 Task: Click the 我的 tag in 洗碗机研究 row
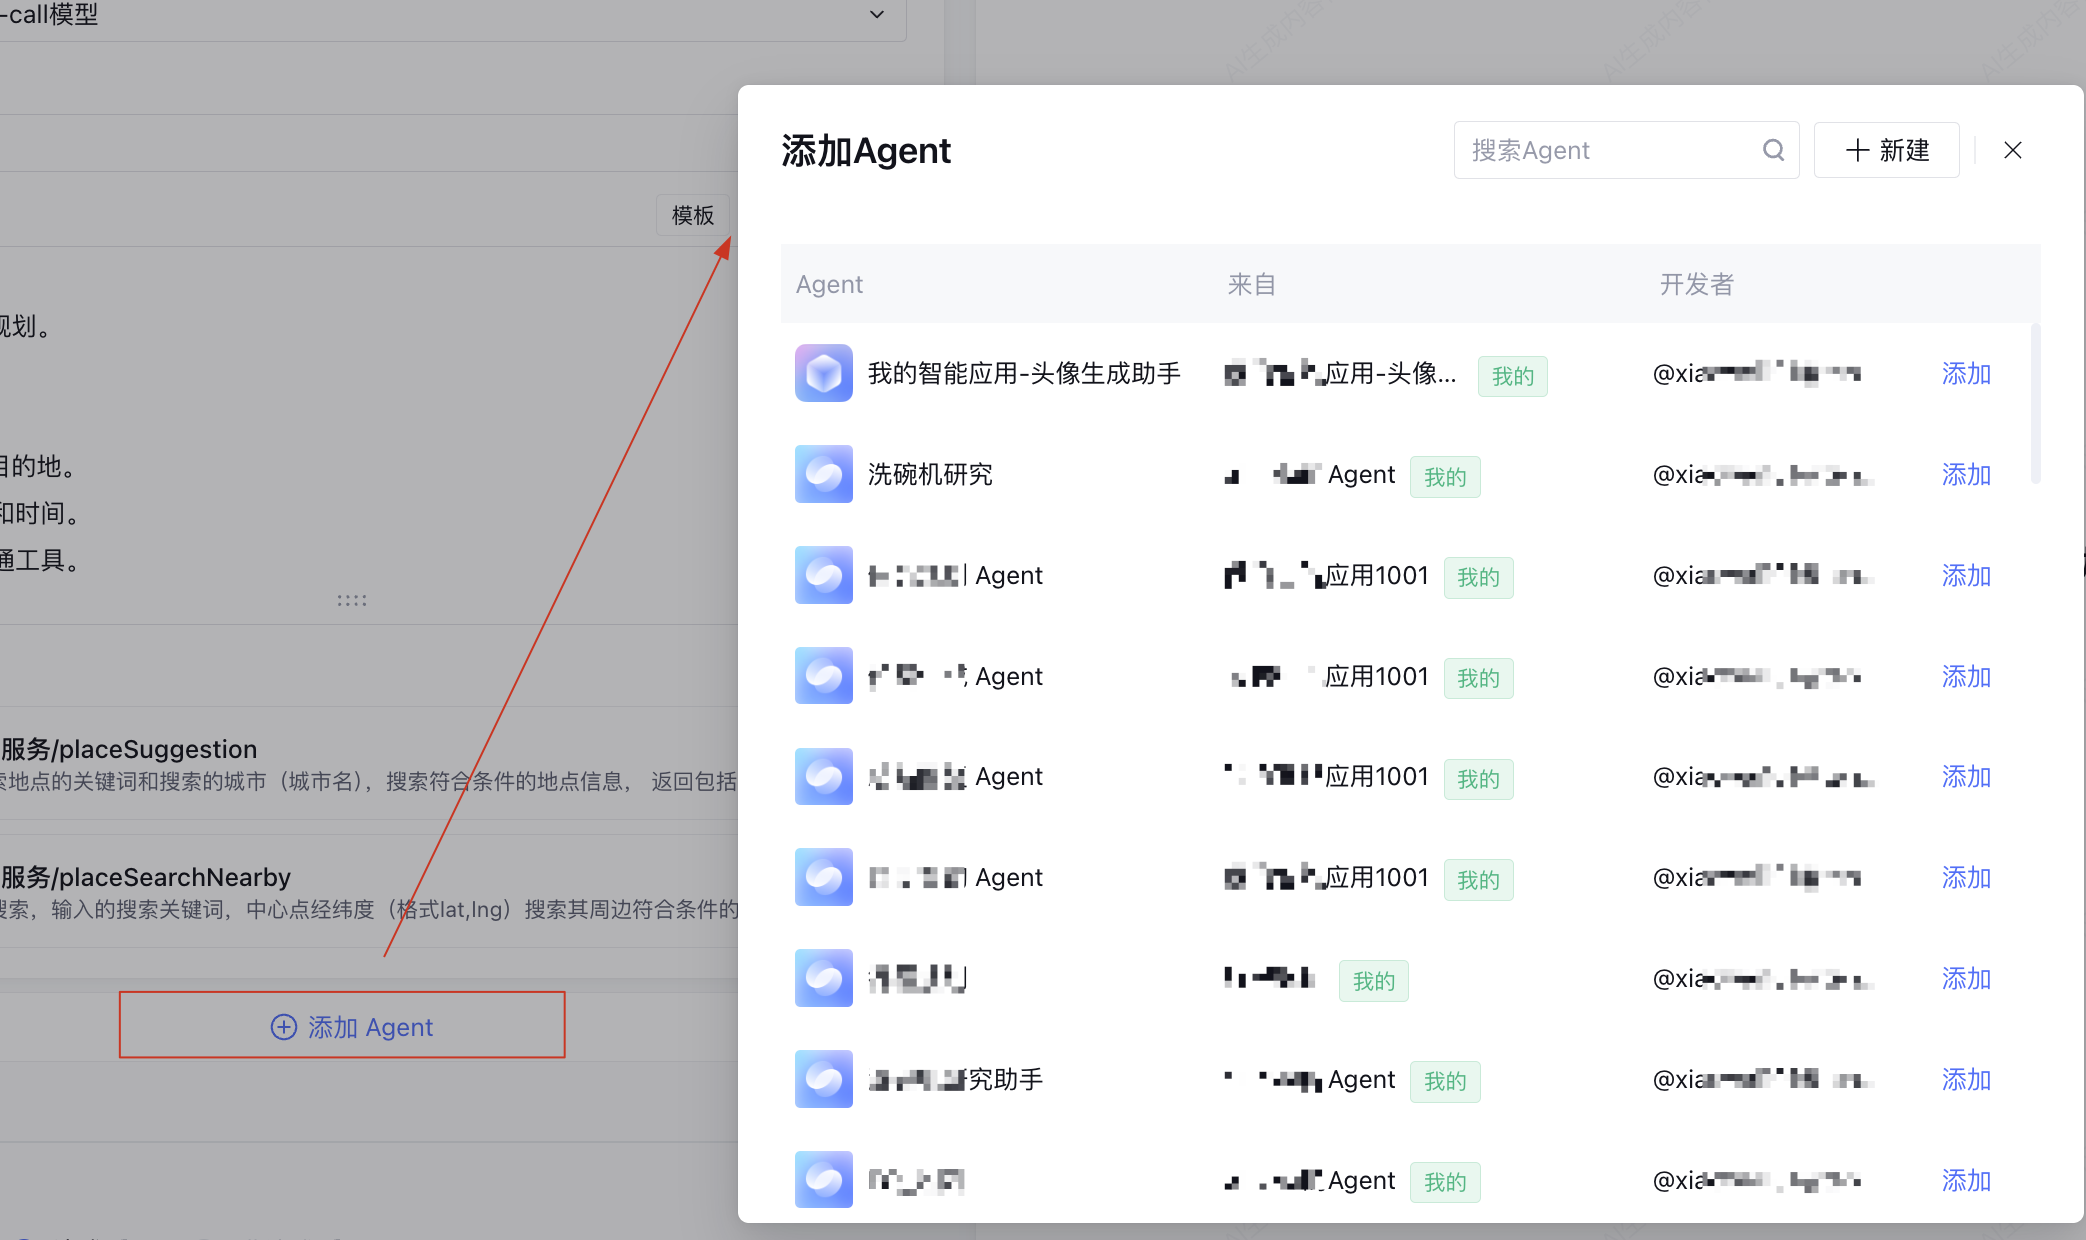[x=1445, y=477]
